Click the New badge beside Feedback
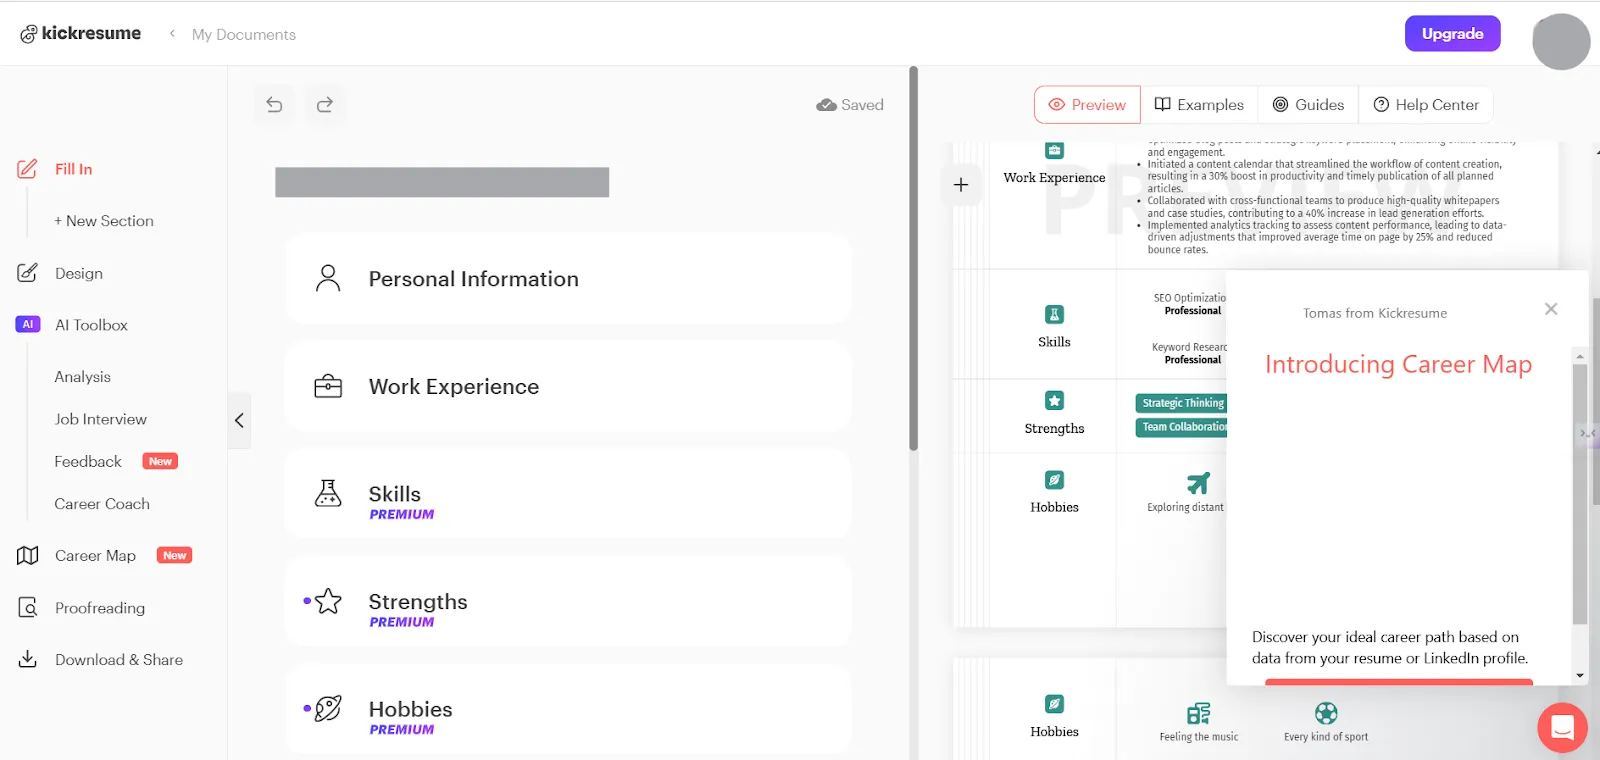Screen dimensions: 1600x760 click(160, 461)
